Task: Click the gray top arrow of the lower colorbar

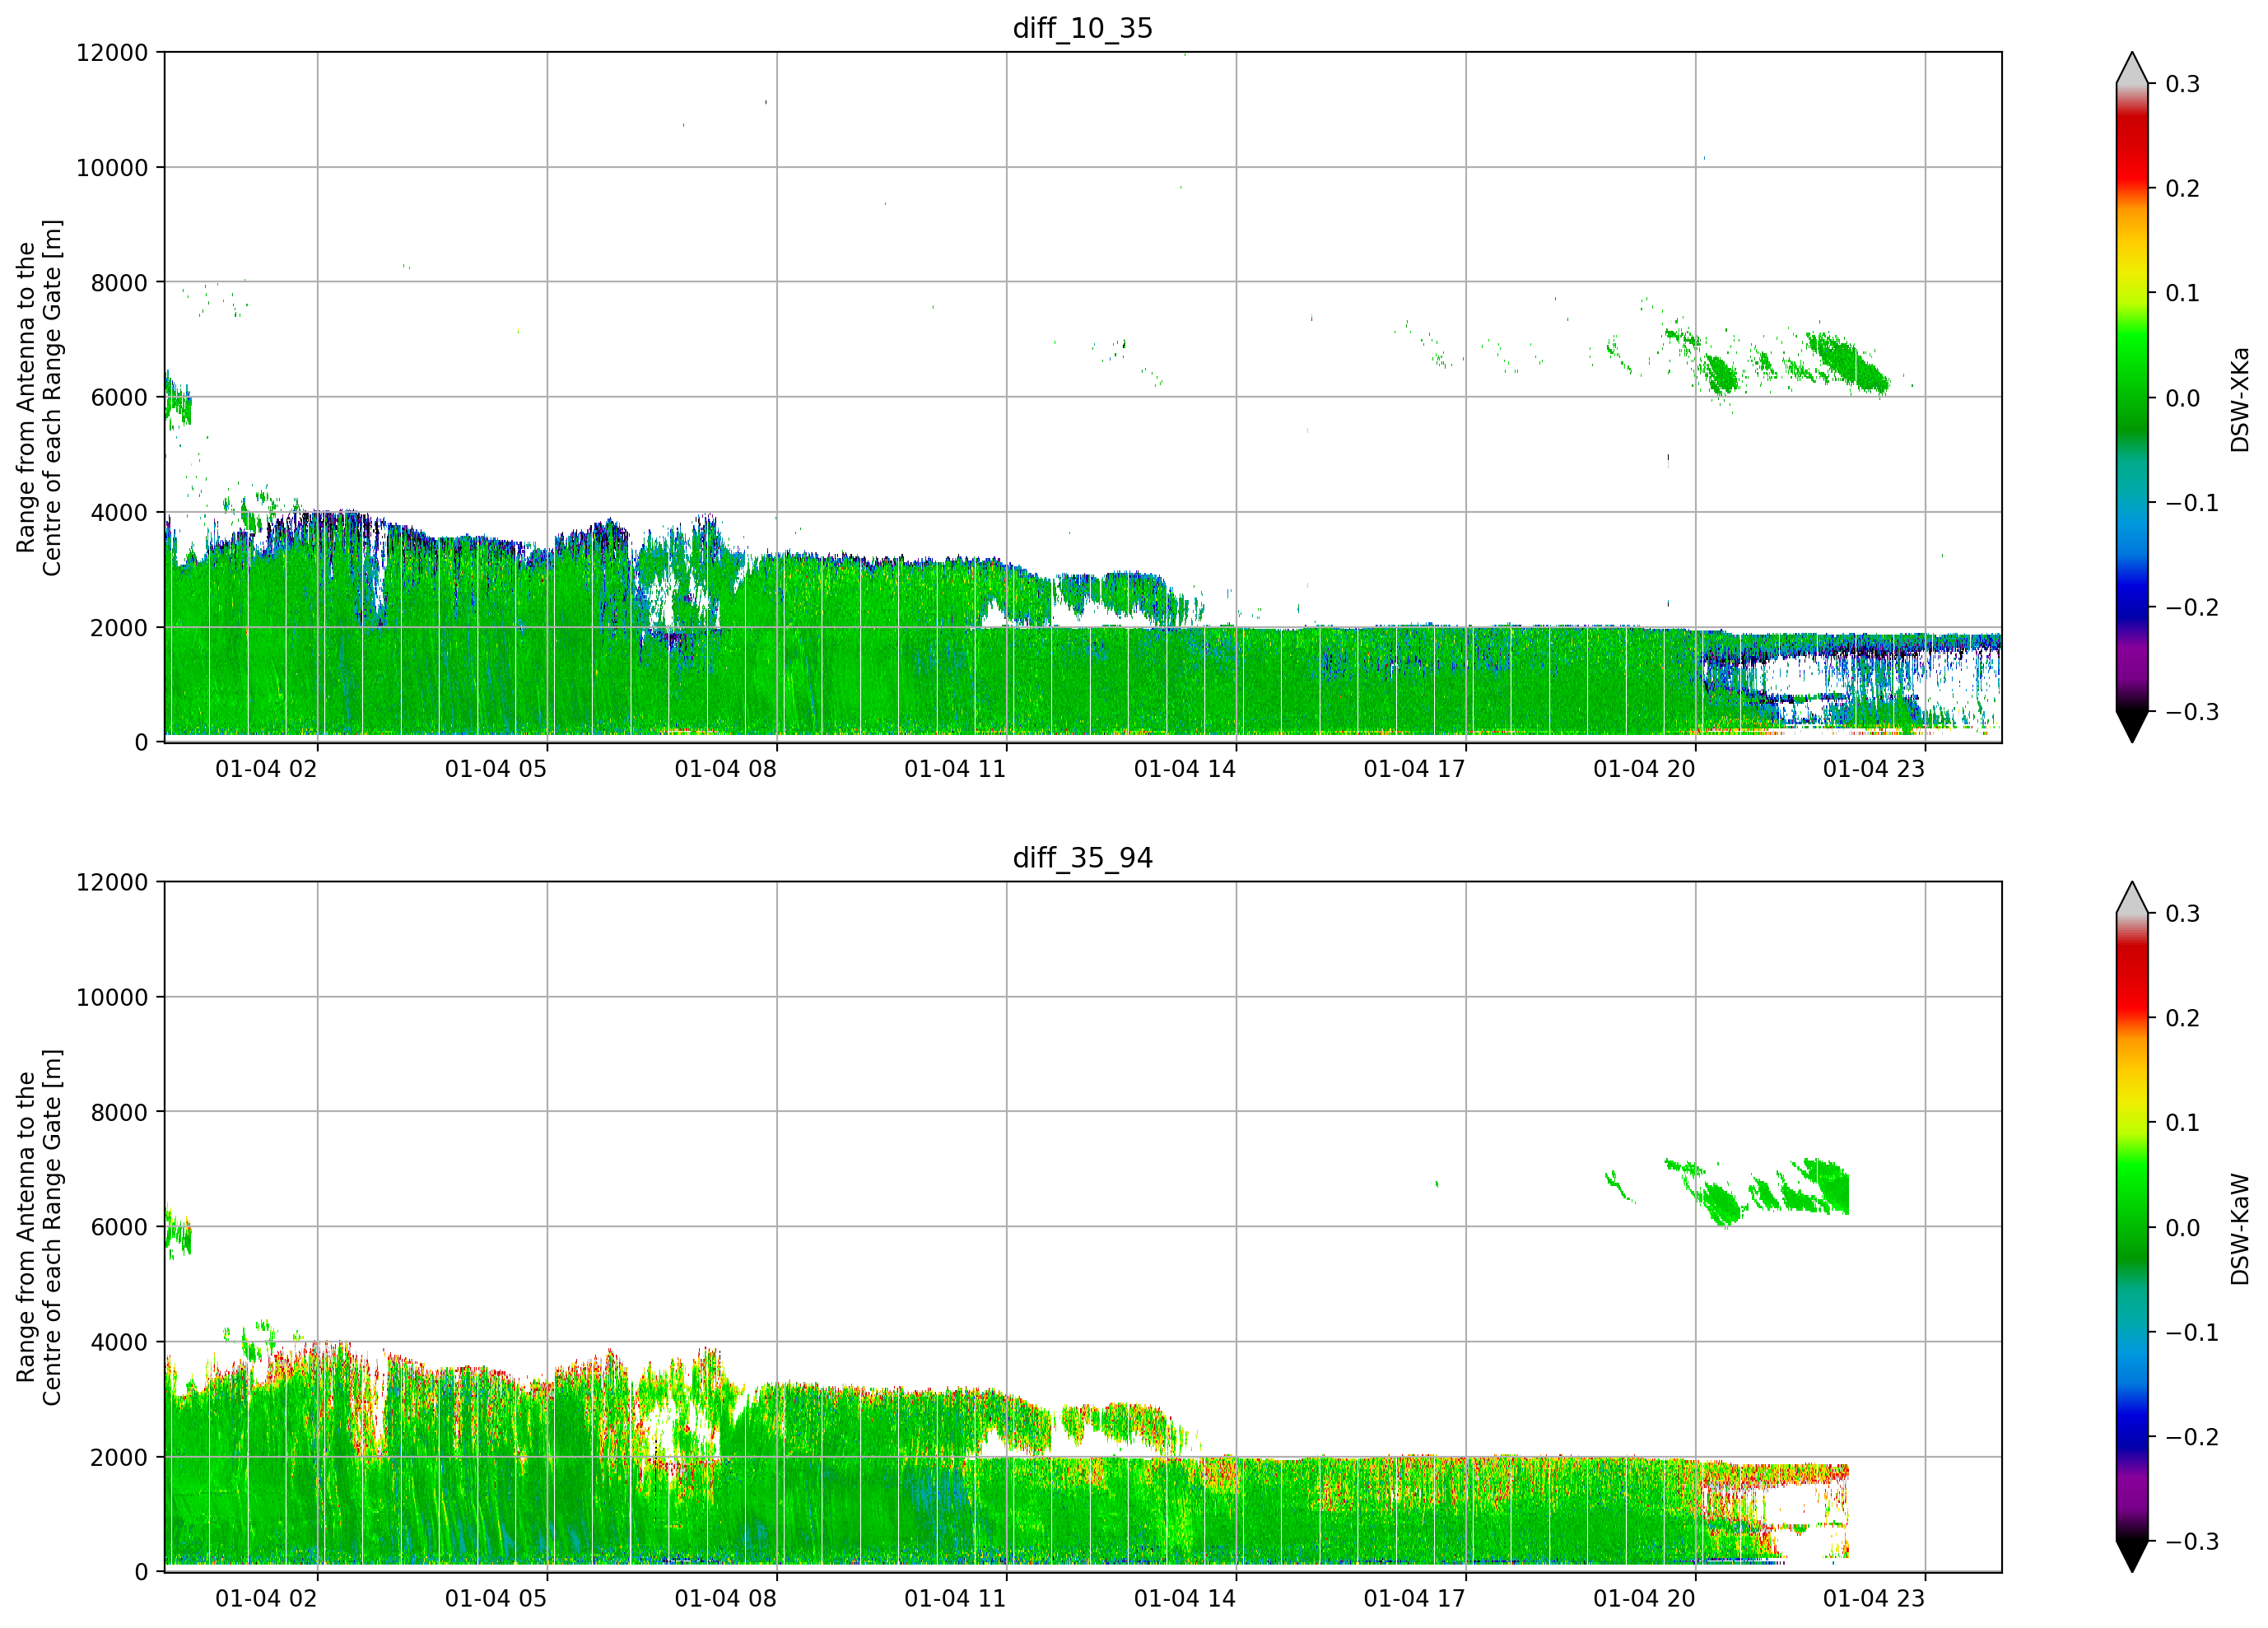Action: [2132, 899]
